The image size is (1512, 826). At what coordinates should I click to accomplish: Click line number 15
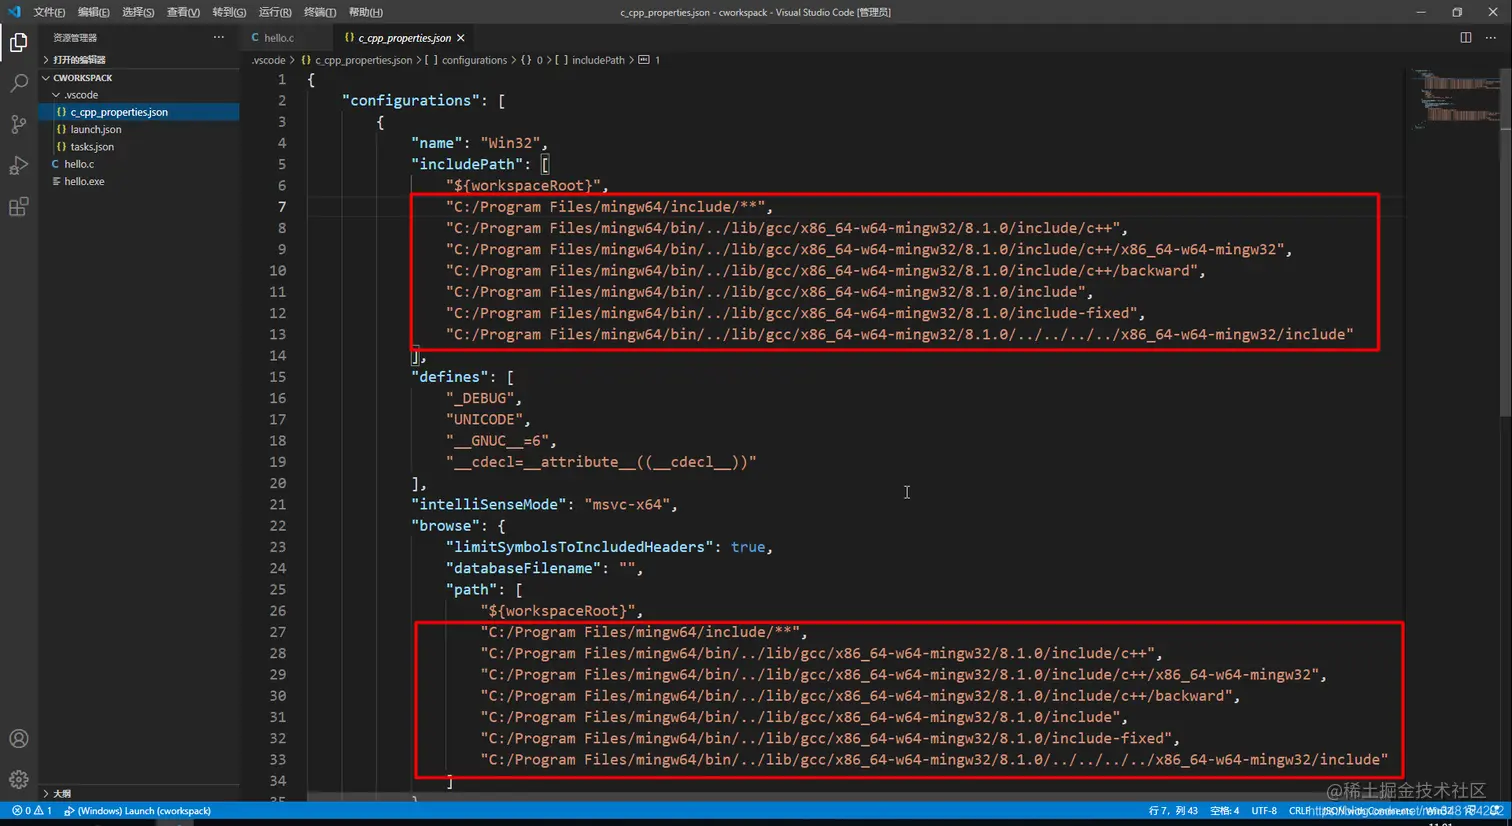[277, 377]
